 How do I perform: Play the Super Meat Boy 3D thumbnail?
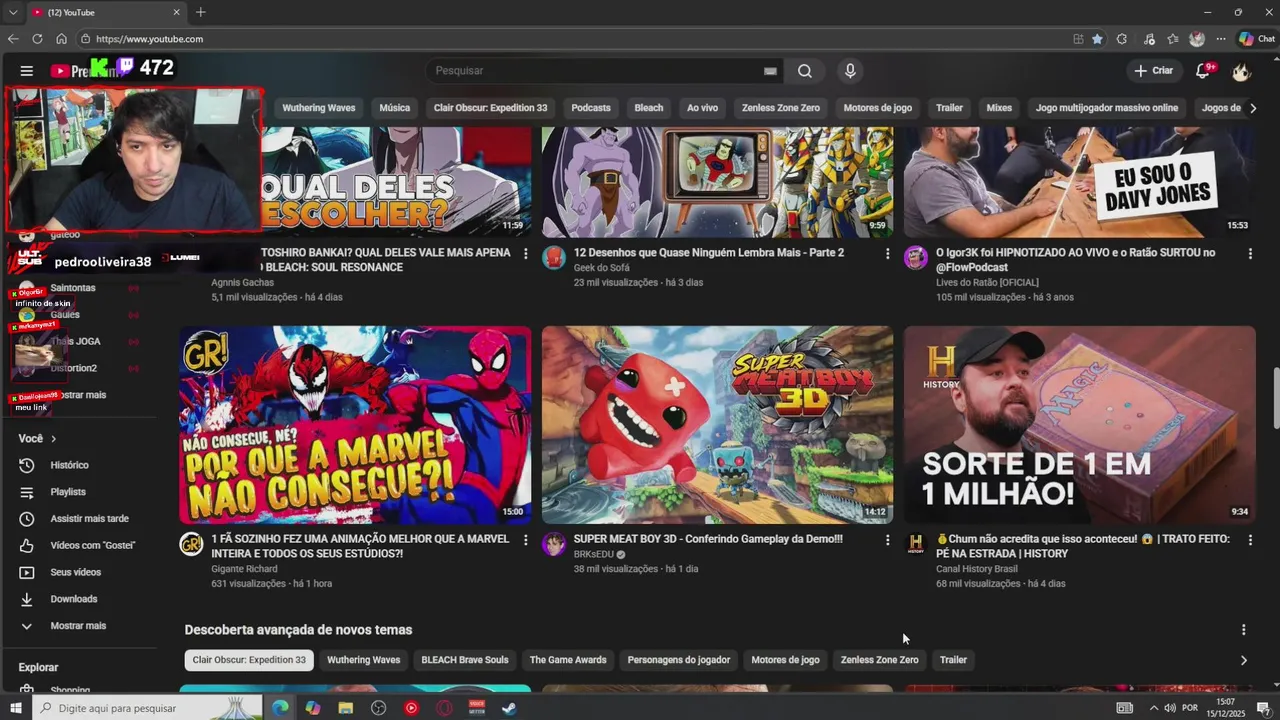tap(718, 425)
